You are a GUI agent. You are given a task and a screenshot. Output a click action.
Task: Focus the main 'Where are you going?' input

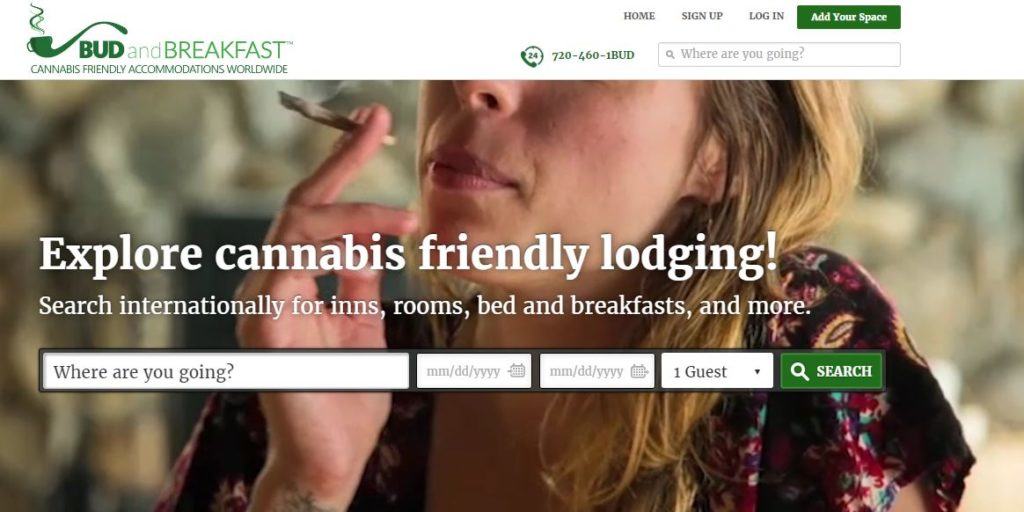coord(226,371)
